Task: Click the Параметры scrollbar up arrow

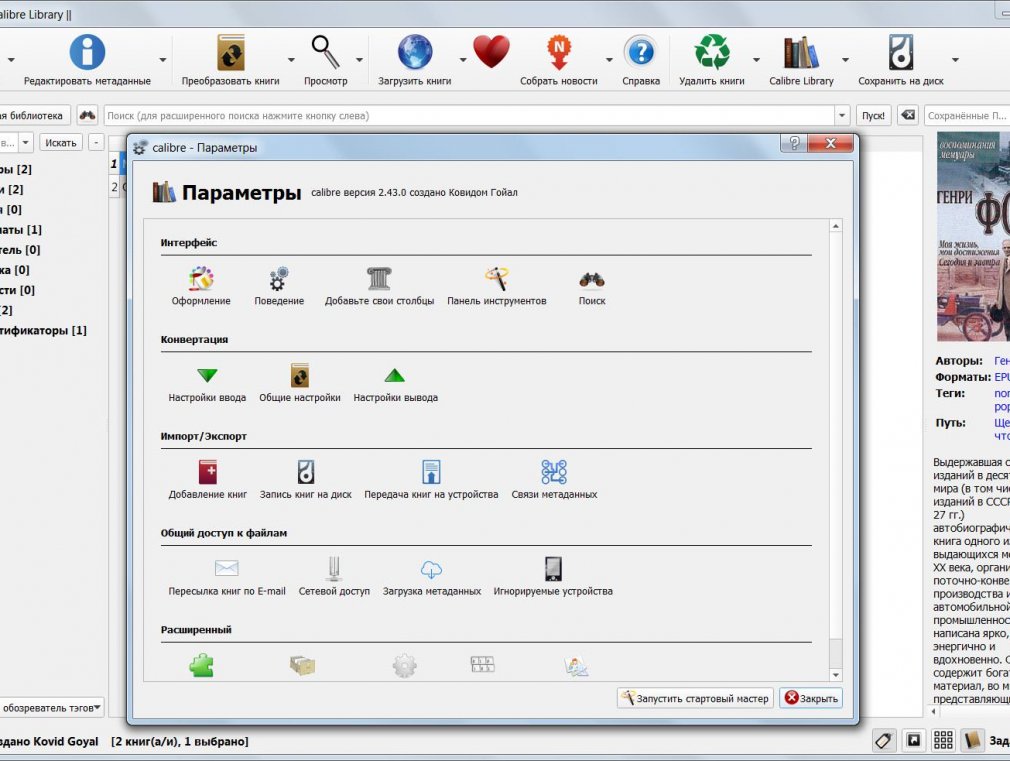Action: [x=835, y=226]
